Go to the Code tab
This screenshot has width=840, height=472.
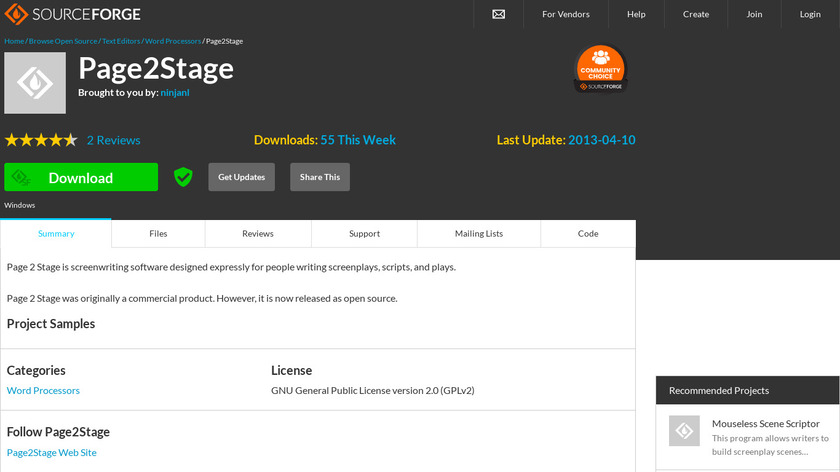pyautogui.click(x=588, y=233)
